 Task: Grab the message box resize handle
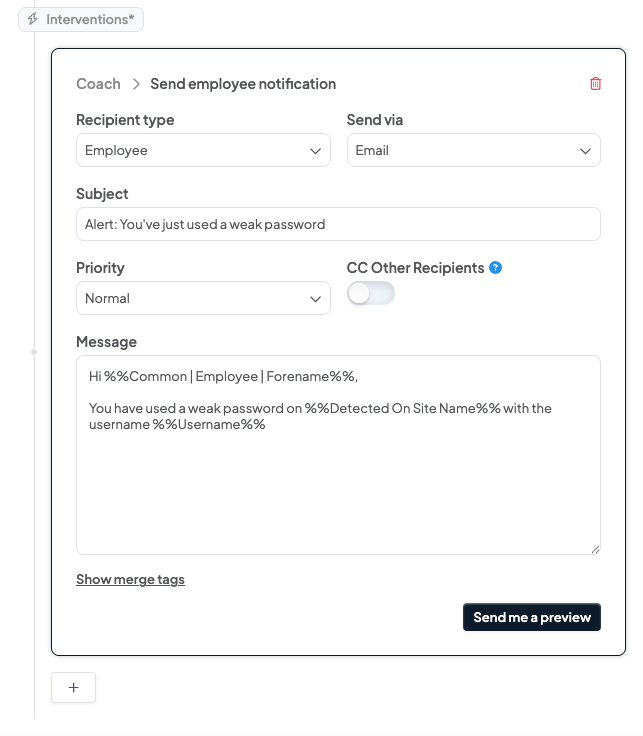(x=595, y=549)
